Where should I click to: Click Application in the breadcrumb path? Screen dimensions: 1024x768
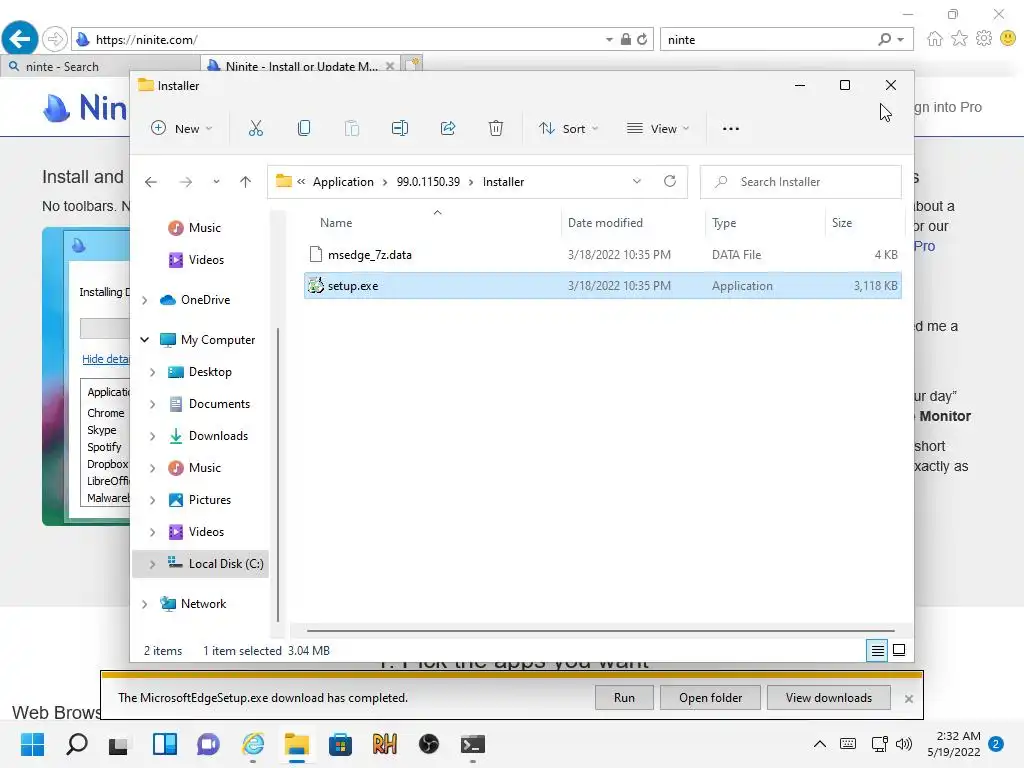point(343,182)
